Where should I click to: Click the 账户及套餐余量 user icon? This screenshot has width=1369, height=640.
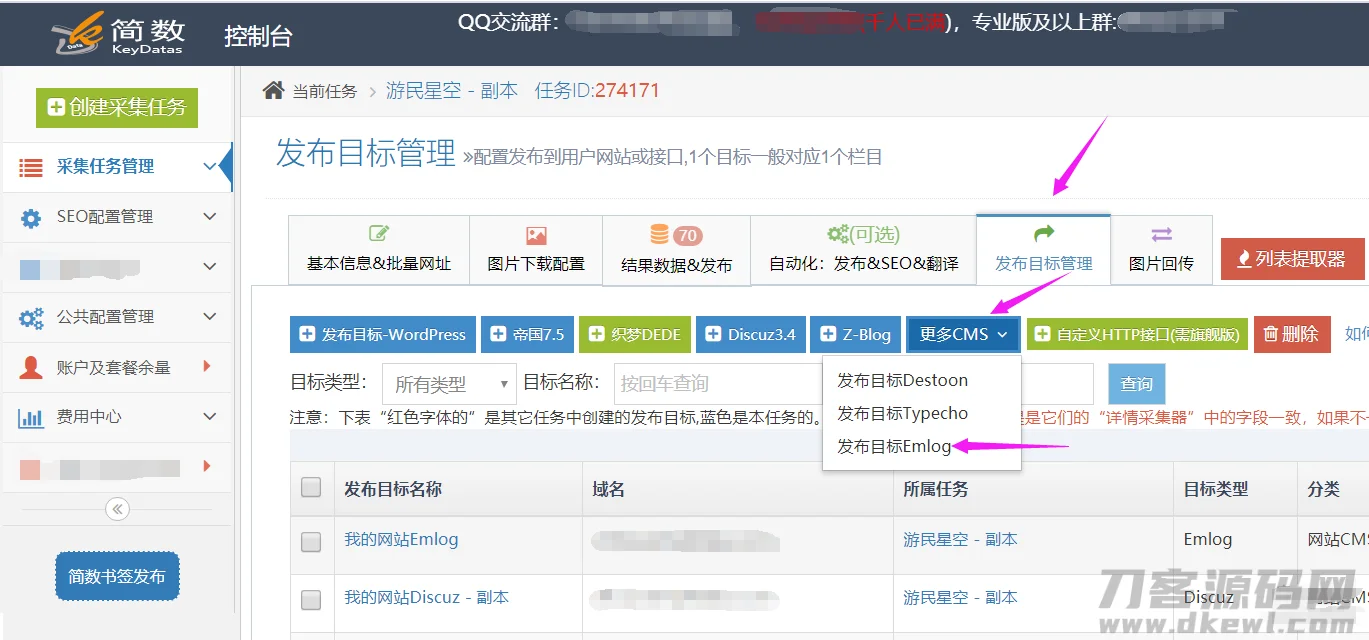31,367
